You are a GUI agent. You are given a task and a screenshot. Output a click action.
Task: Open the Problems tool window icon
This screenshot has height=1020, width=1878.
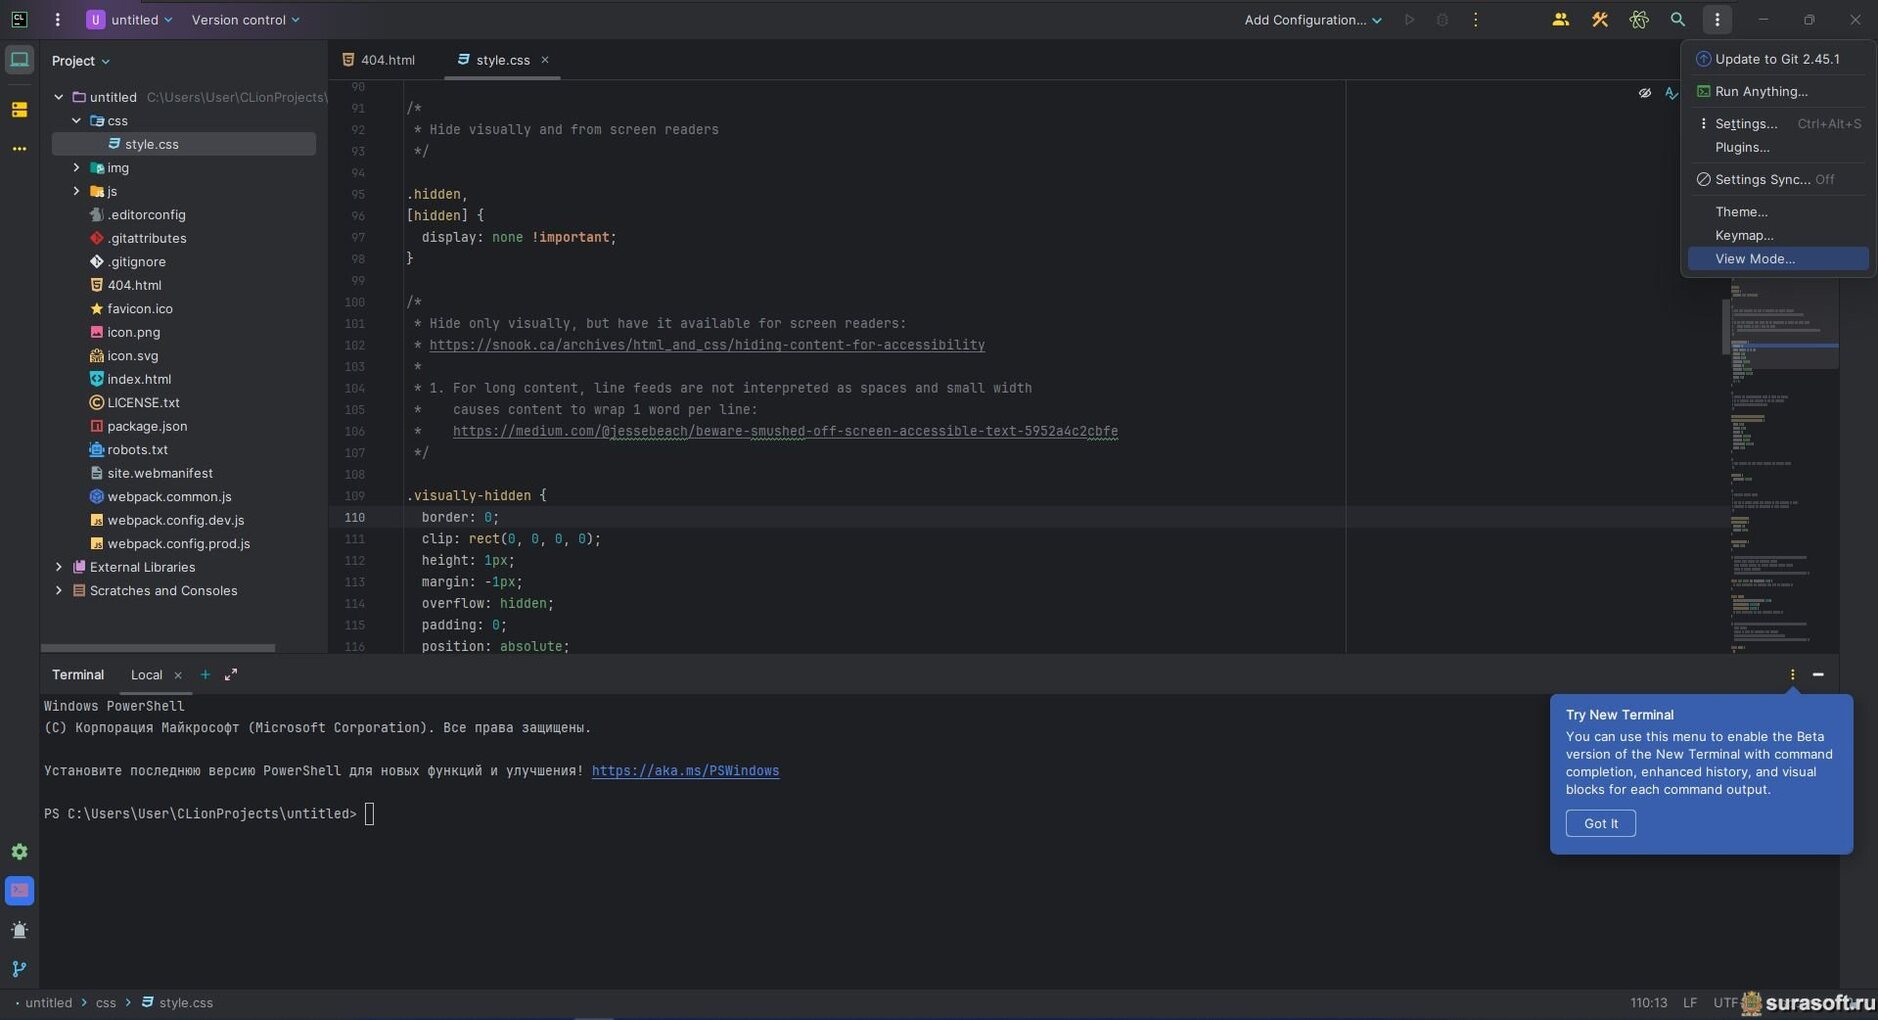click(x=19, y=930)
